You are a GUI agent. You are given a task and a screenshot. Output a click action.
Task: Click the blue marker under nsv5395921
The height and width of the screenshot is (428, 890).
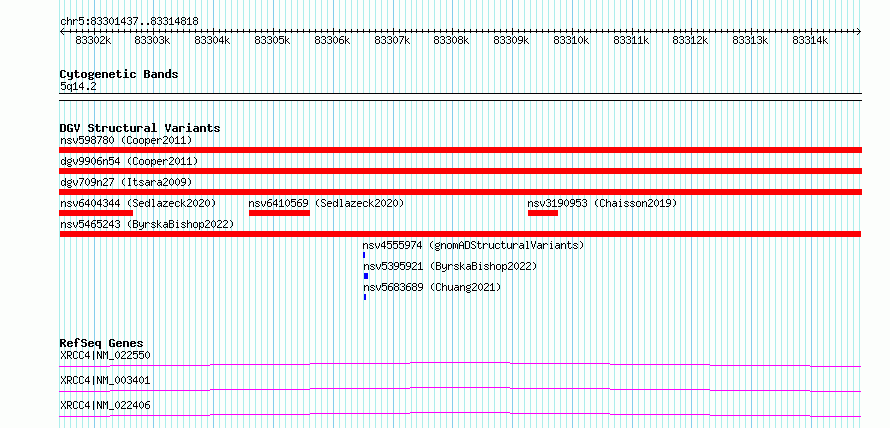(x=366, y=276)
